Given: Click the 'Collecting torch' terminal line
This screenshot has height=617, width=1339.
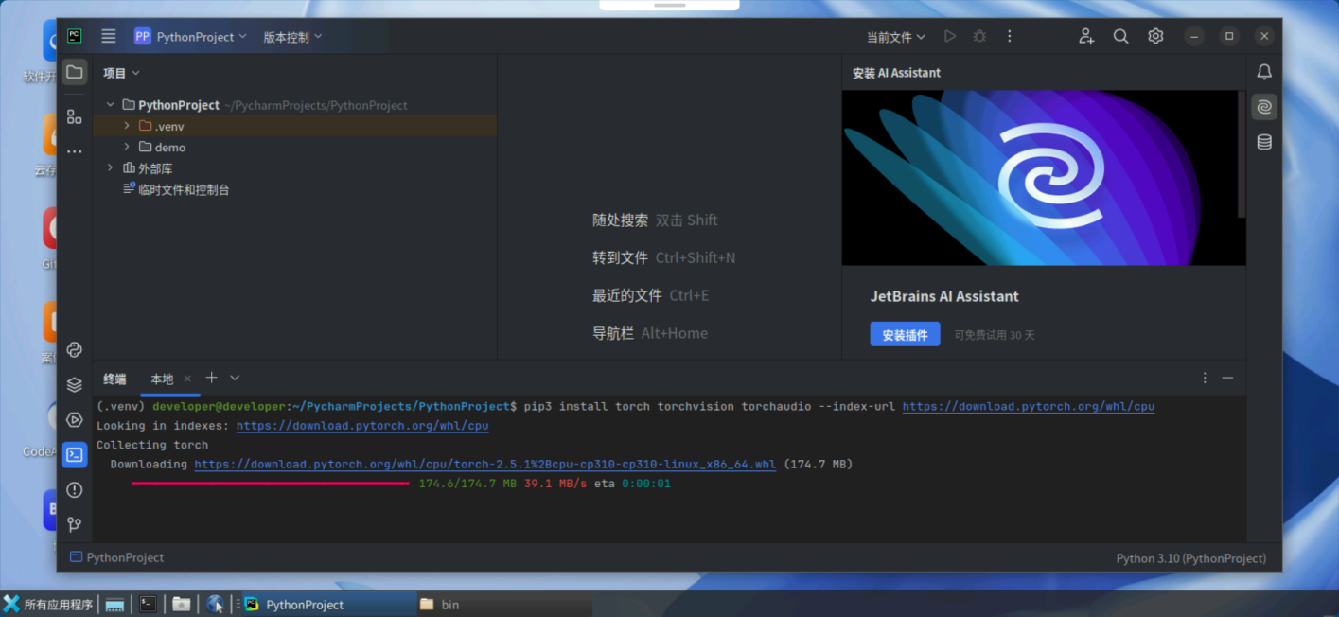Looking at the screenshot, I should 152,445.
